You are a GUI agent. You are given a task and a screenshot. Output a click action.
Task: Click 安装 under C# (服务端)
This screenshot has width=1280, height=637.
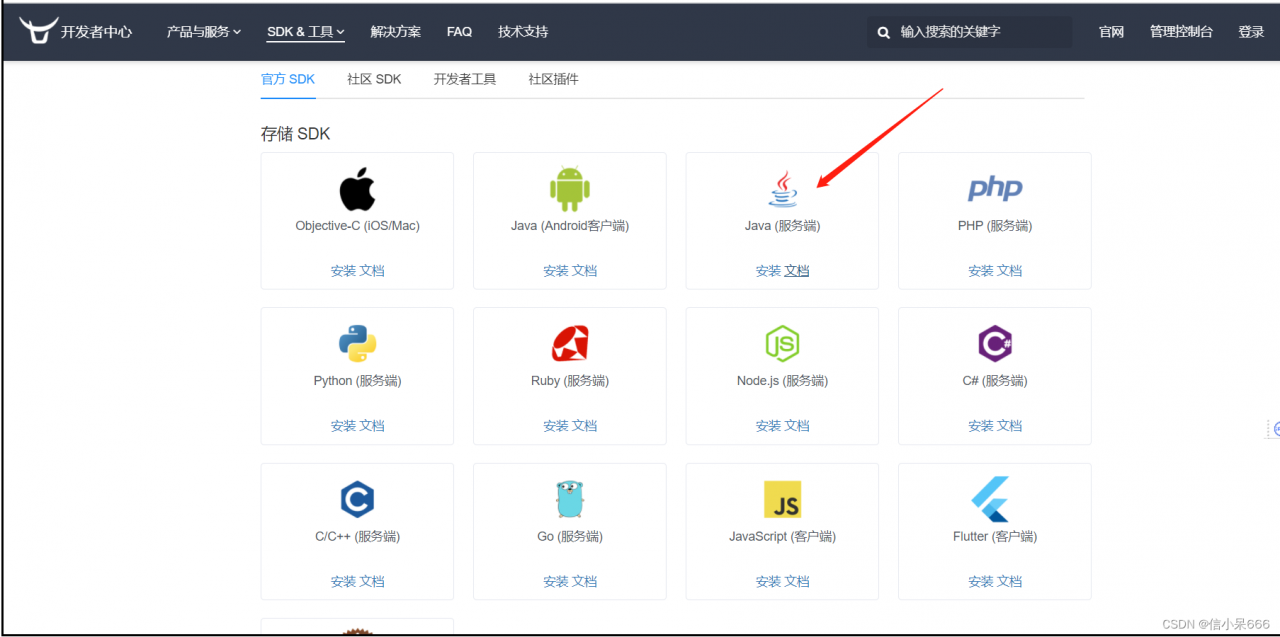(981, 426)
